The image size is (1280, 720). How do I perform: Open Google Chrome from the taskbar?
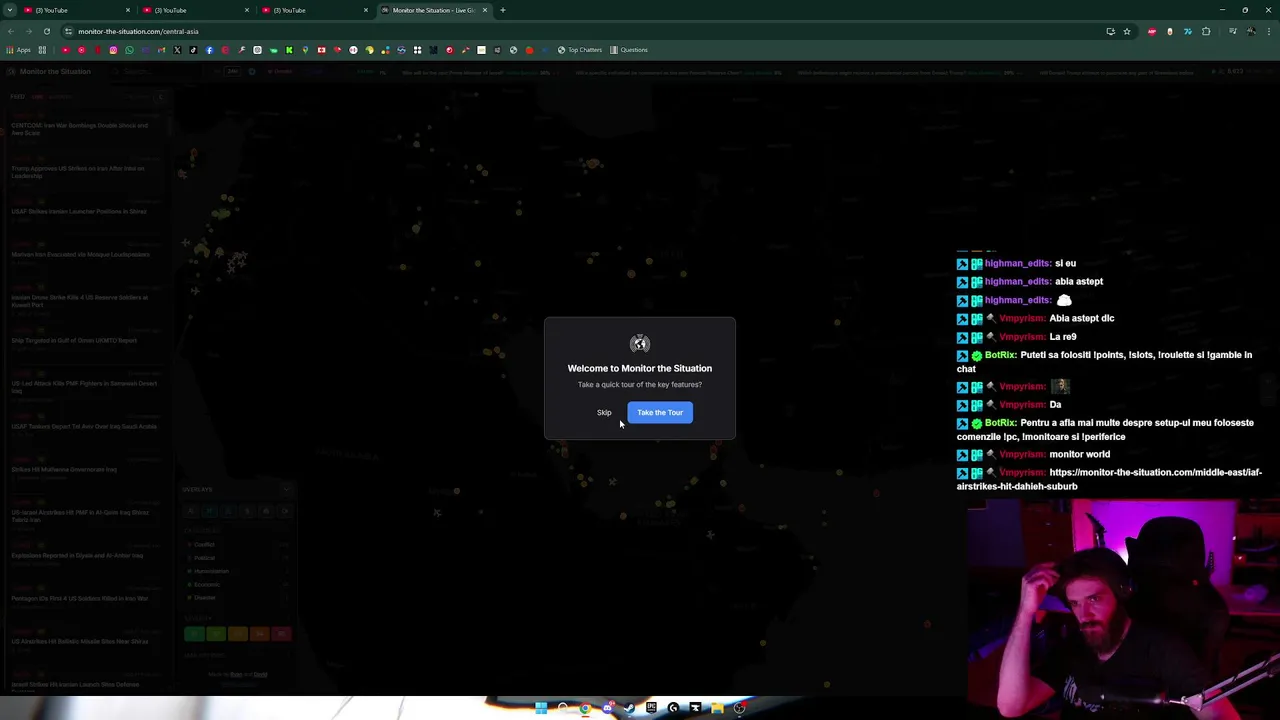585,708
